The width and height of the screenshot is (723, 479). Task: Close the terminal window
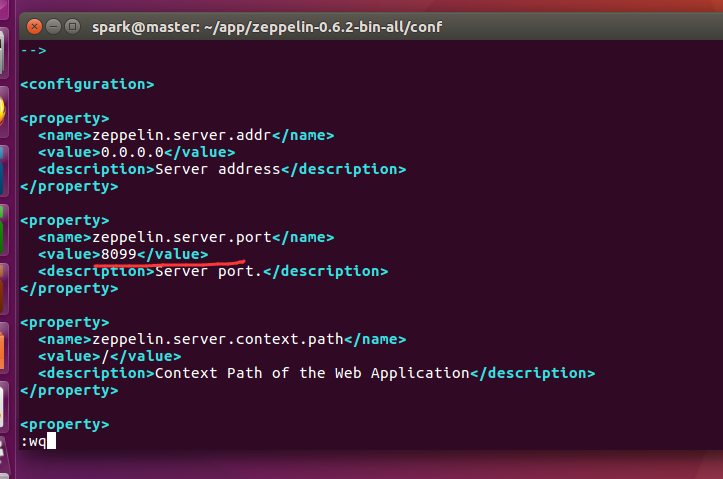34,27
